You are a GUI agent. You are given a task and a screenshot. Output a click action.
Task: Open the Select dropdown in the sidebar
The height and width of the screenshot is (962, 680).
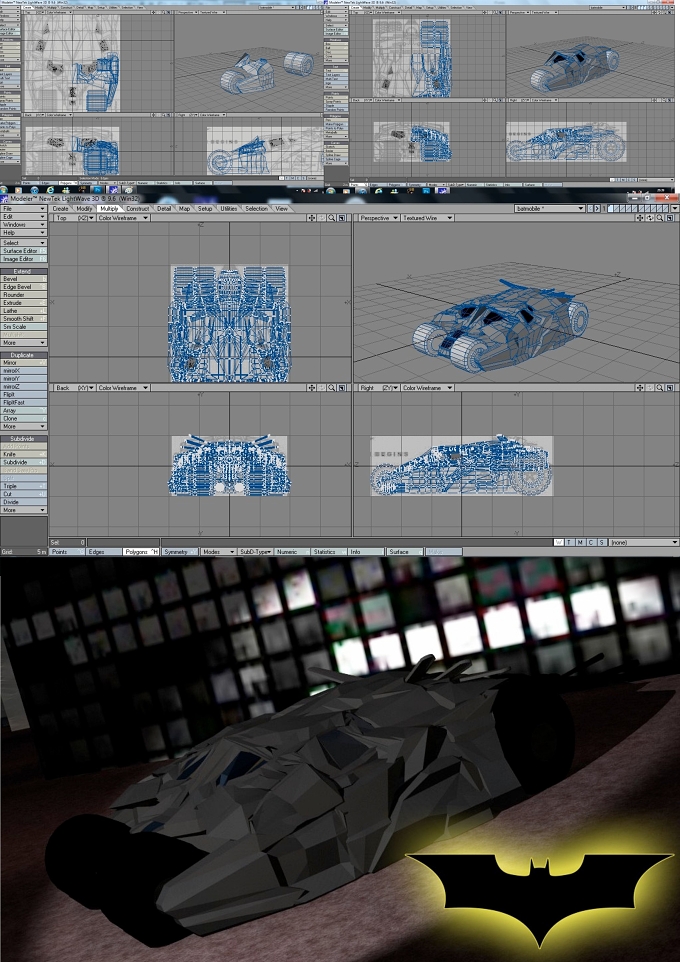coord(23,243)
